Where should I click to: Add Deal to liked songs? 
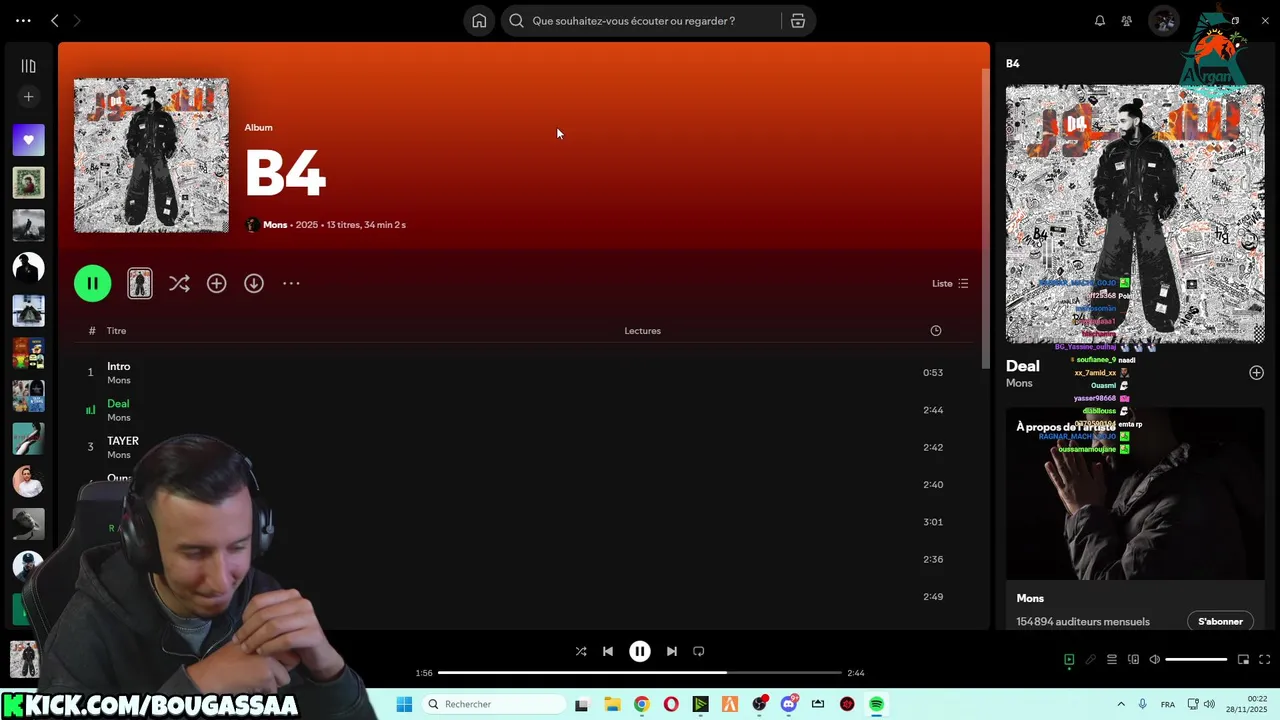1256,373
